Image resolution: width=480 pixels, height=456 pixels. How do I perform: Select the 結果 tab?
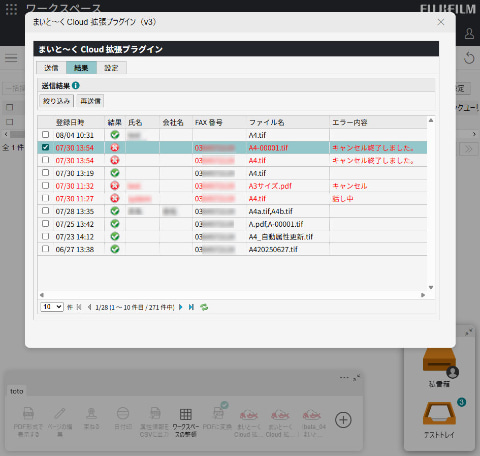pos(81,68)
